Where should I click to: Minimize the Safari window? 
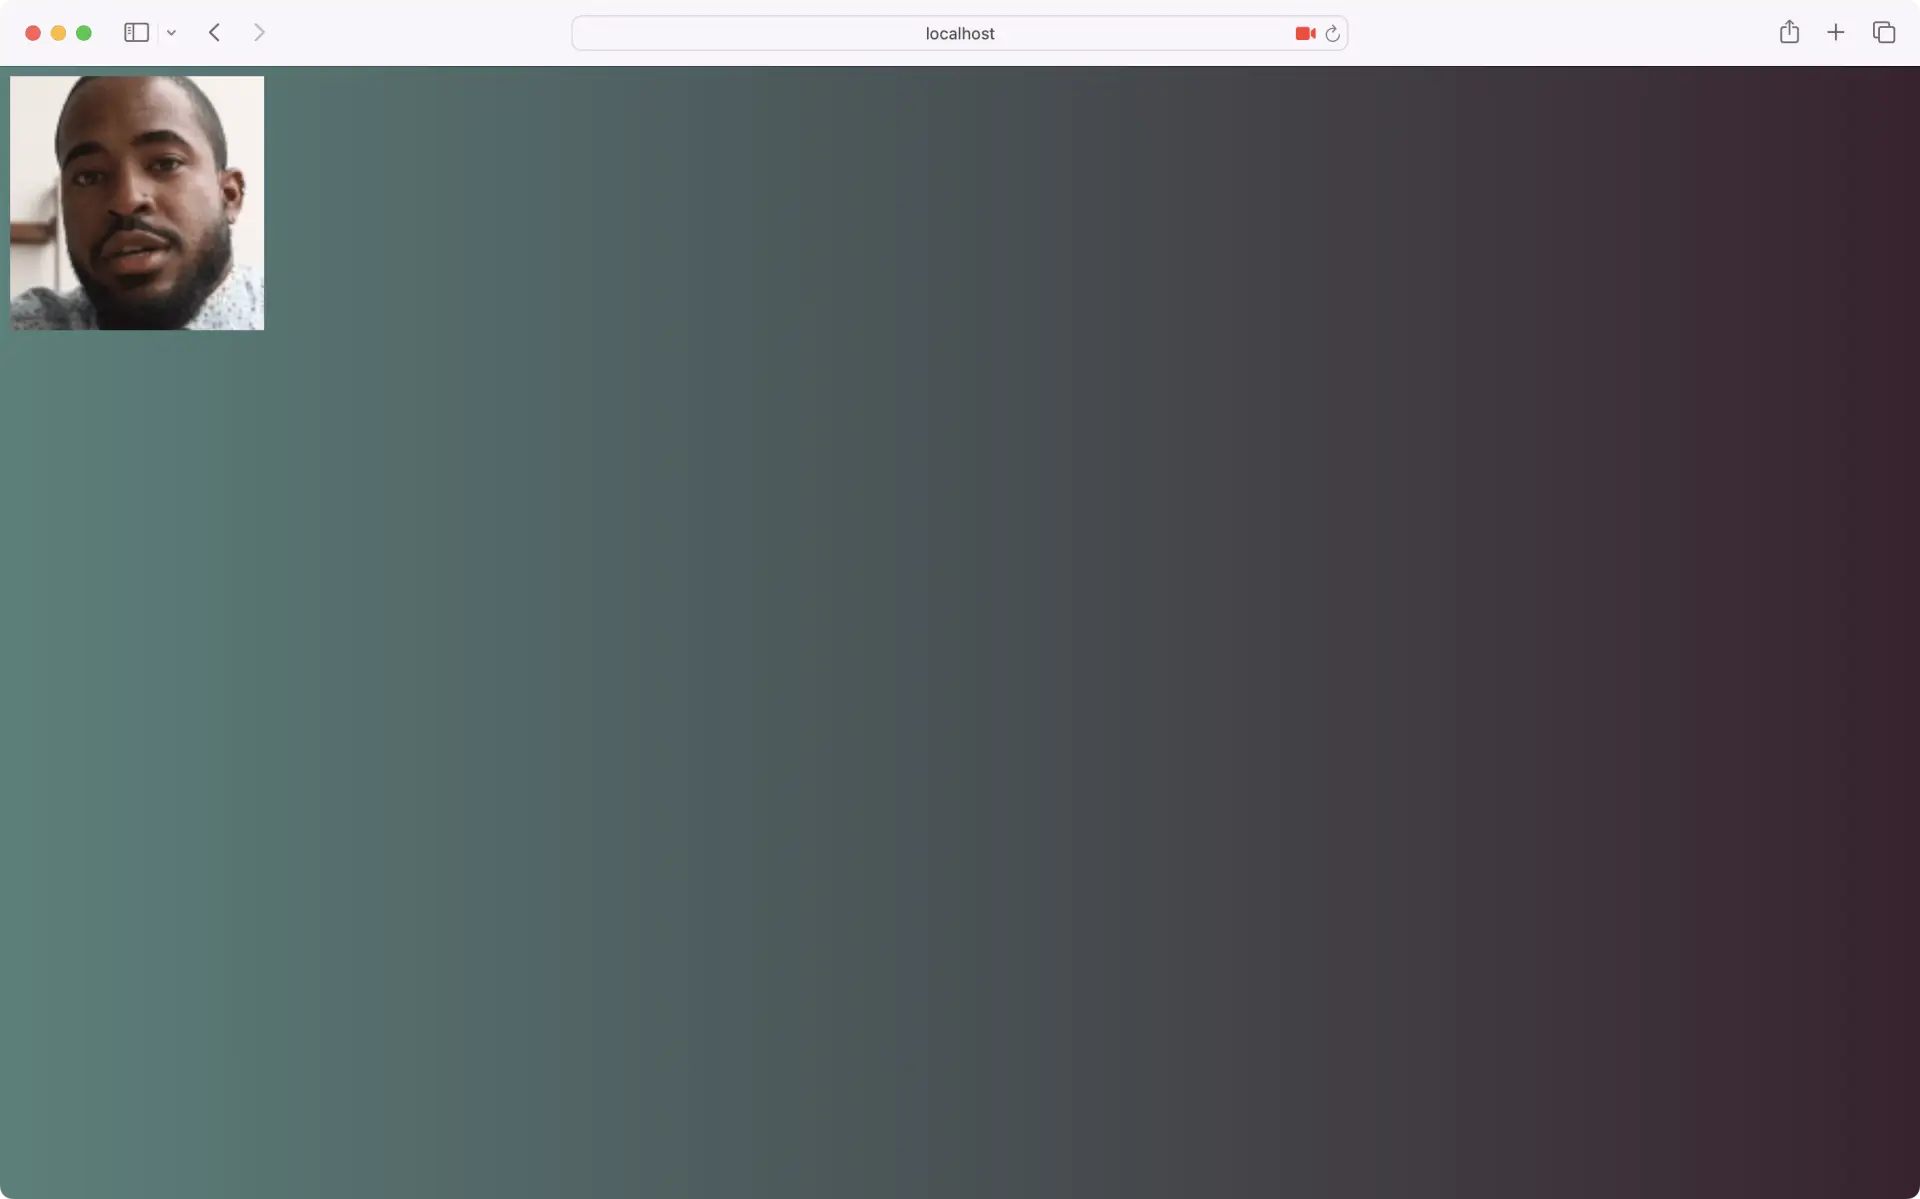58,33
